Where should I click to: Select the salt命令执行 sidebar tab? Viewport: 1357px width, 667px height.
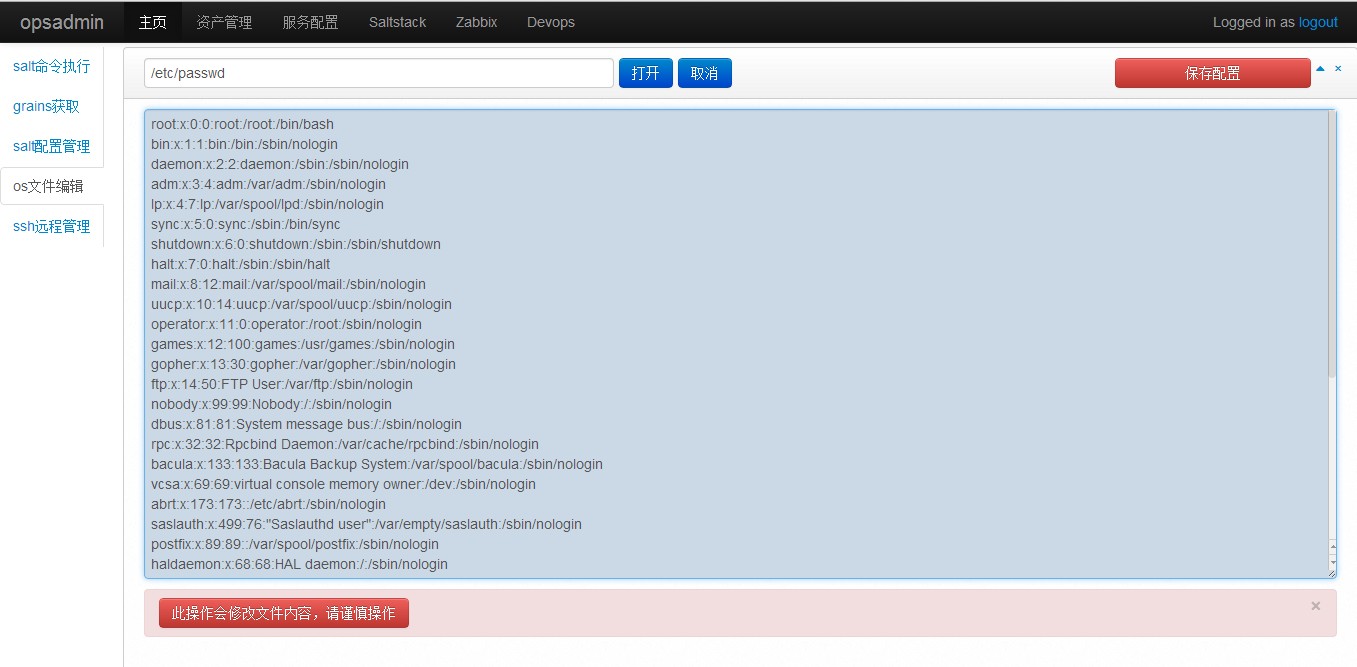(x=52, y=66)
